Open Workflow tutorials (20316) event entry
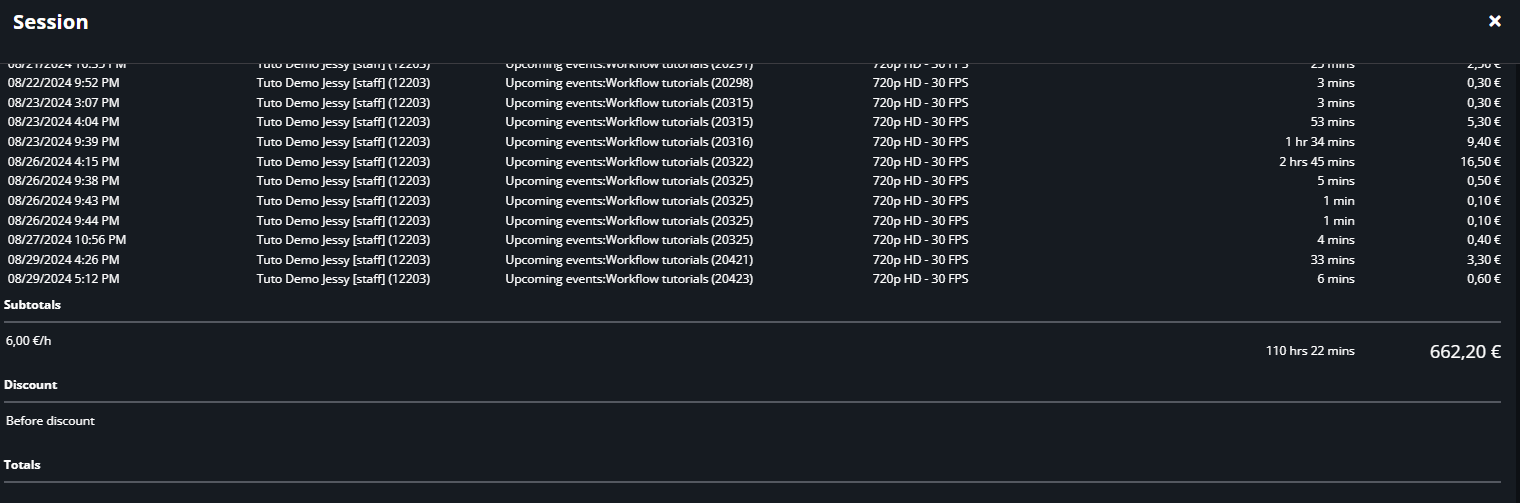The image size is (1520, 503). 629,142
